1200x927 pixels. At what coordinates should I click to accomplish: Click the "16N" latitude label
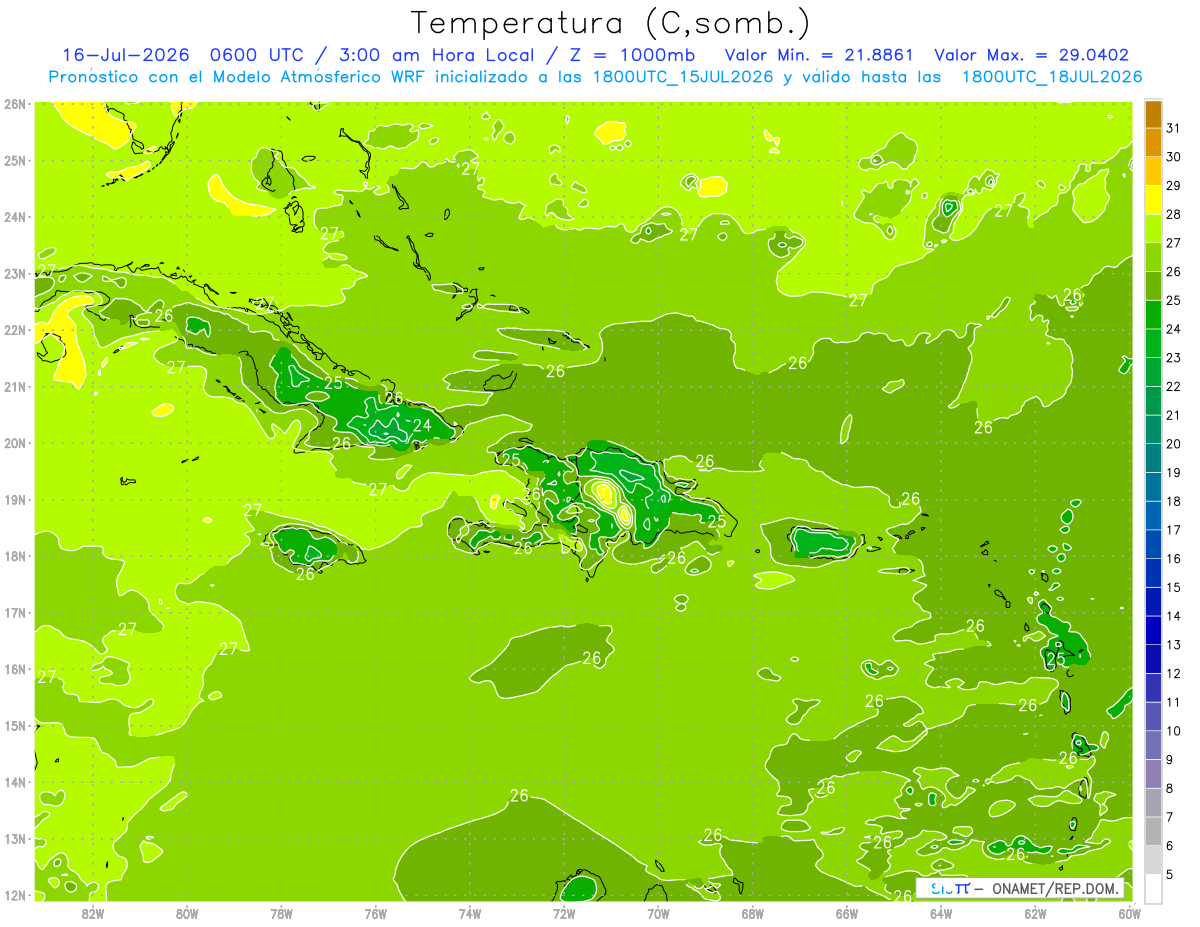pos(14,669)
